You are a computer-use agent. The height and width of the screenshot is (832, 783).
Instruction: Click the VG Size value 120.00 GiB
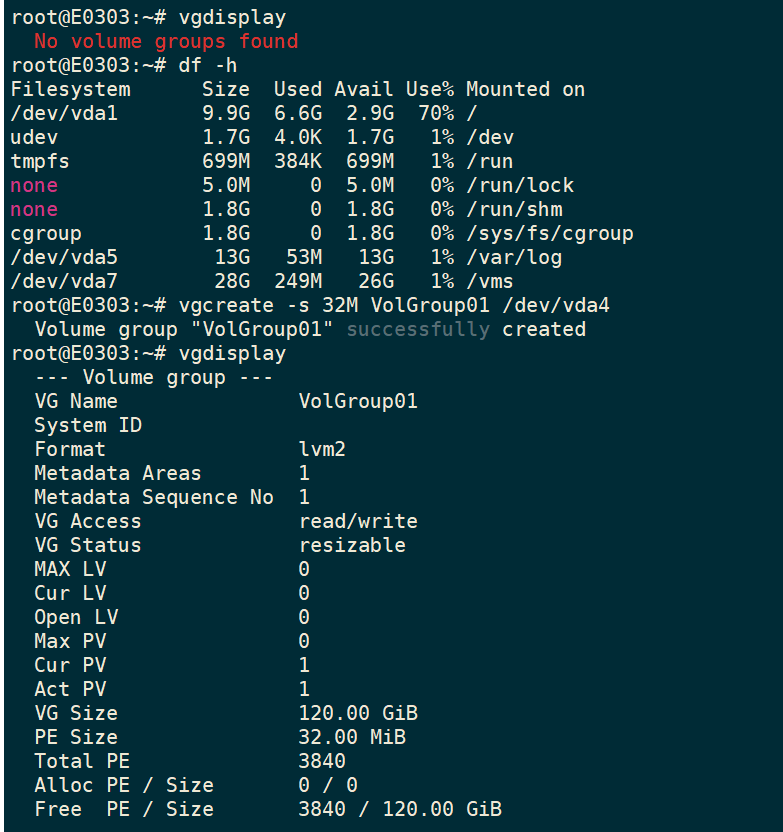[358, 713]
